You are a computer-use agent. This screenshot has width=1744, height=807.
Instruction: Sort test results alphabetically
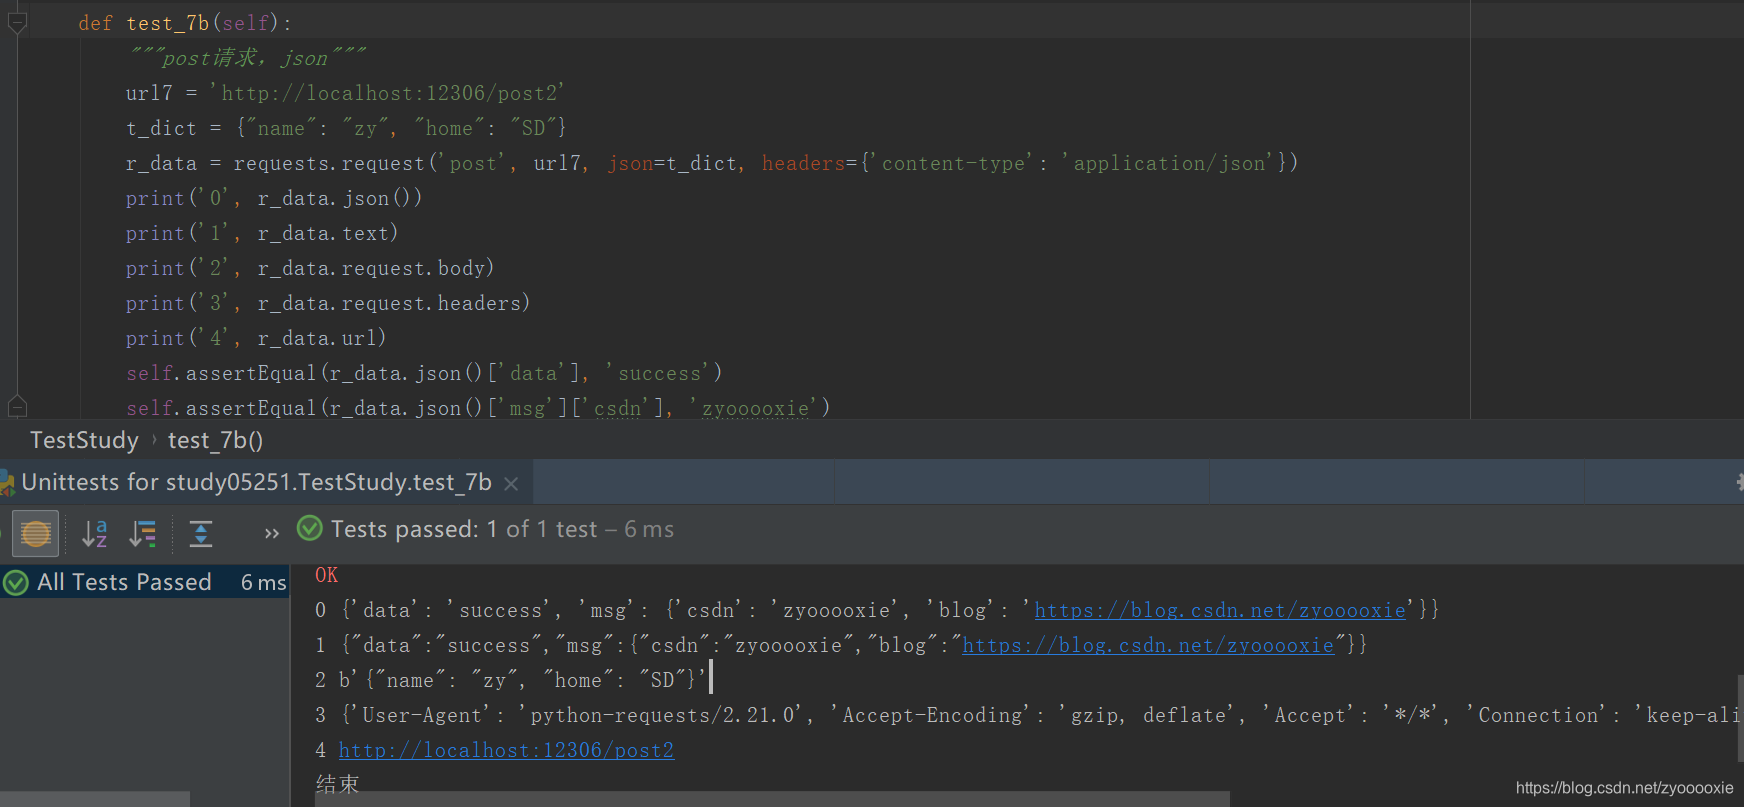[94, 533]
